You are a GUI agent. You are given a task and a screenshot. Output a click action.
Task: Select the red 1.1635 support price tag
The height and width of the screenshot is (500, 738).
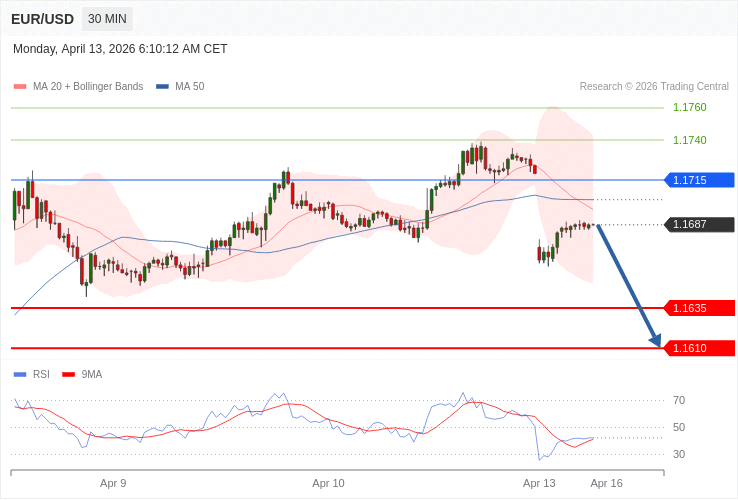[699, 308]
